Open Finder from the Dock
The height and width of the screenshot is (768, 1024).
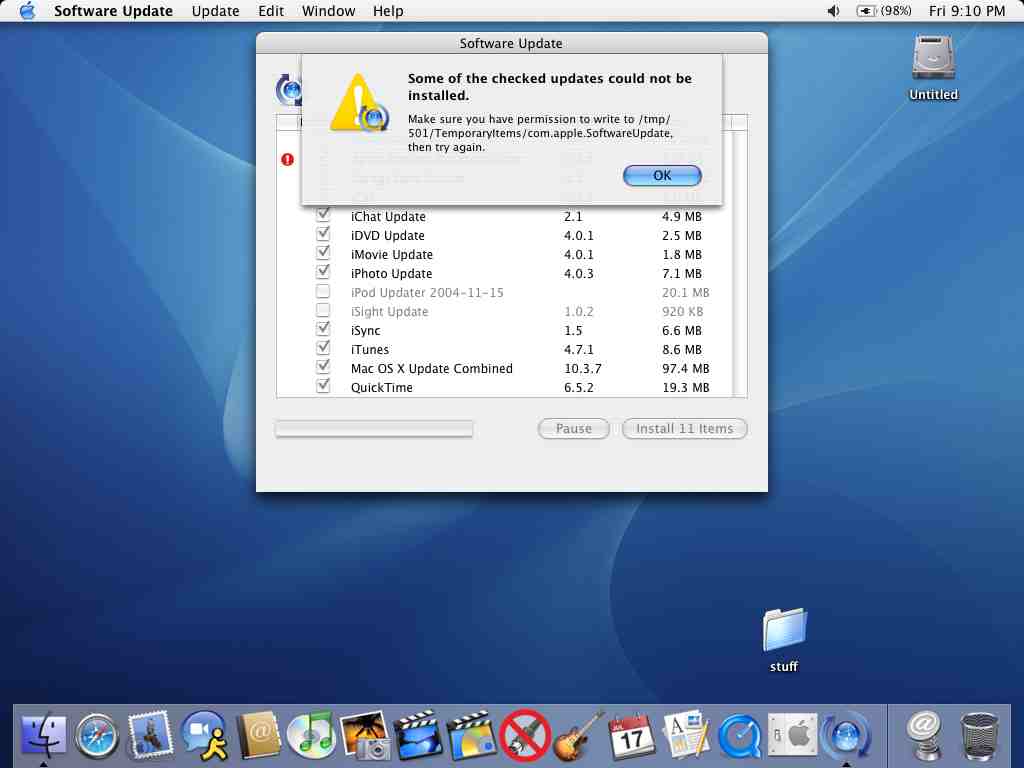[x=44, y=737]
